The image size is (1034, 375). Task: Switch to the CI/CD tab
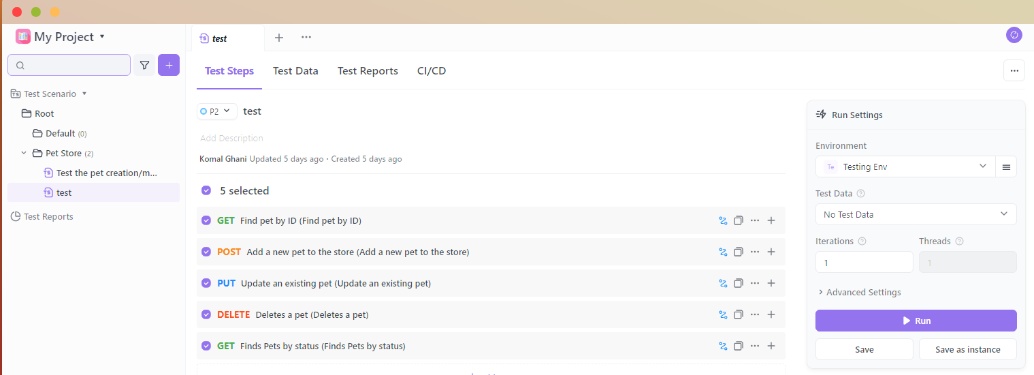click(432, 71)
